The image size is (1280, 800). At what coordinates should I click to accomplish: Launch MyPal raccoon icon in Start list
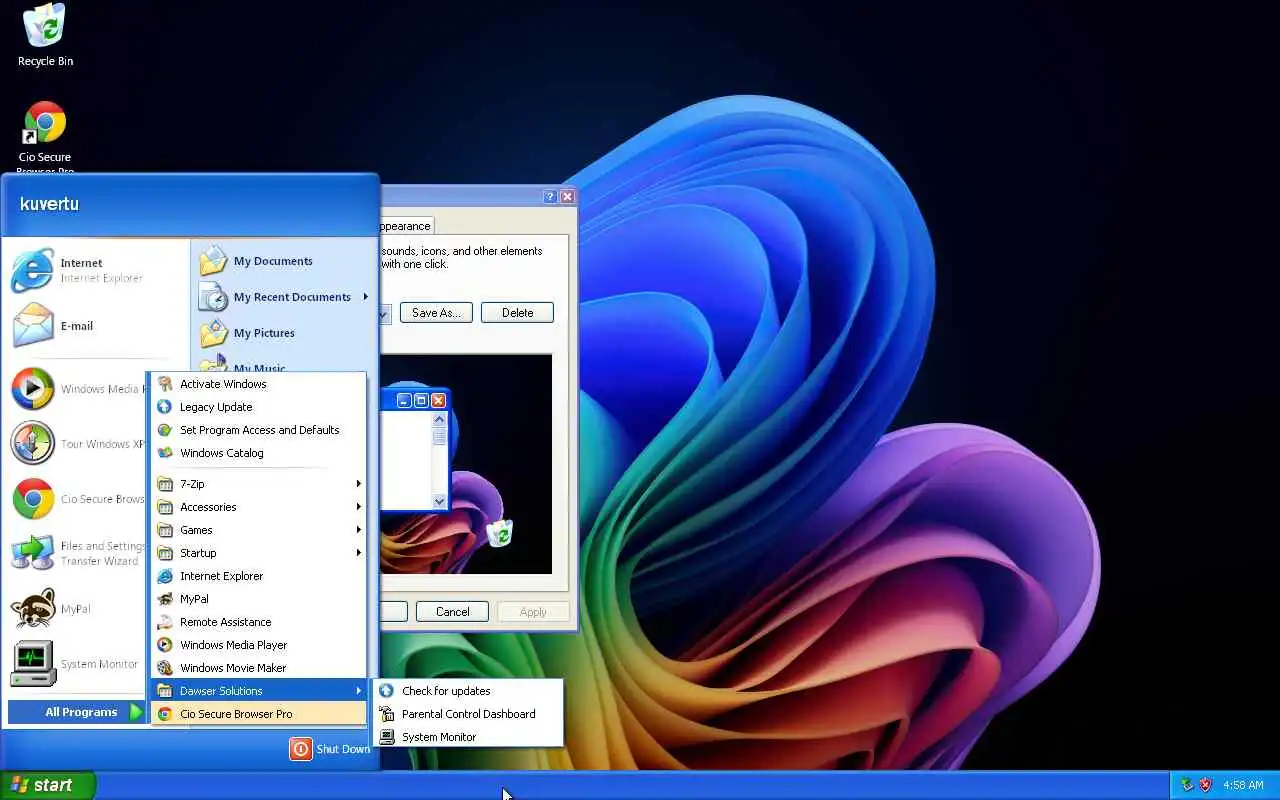coord(32,608)
